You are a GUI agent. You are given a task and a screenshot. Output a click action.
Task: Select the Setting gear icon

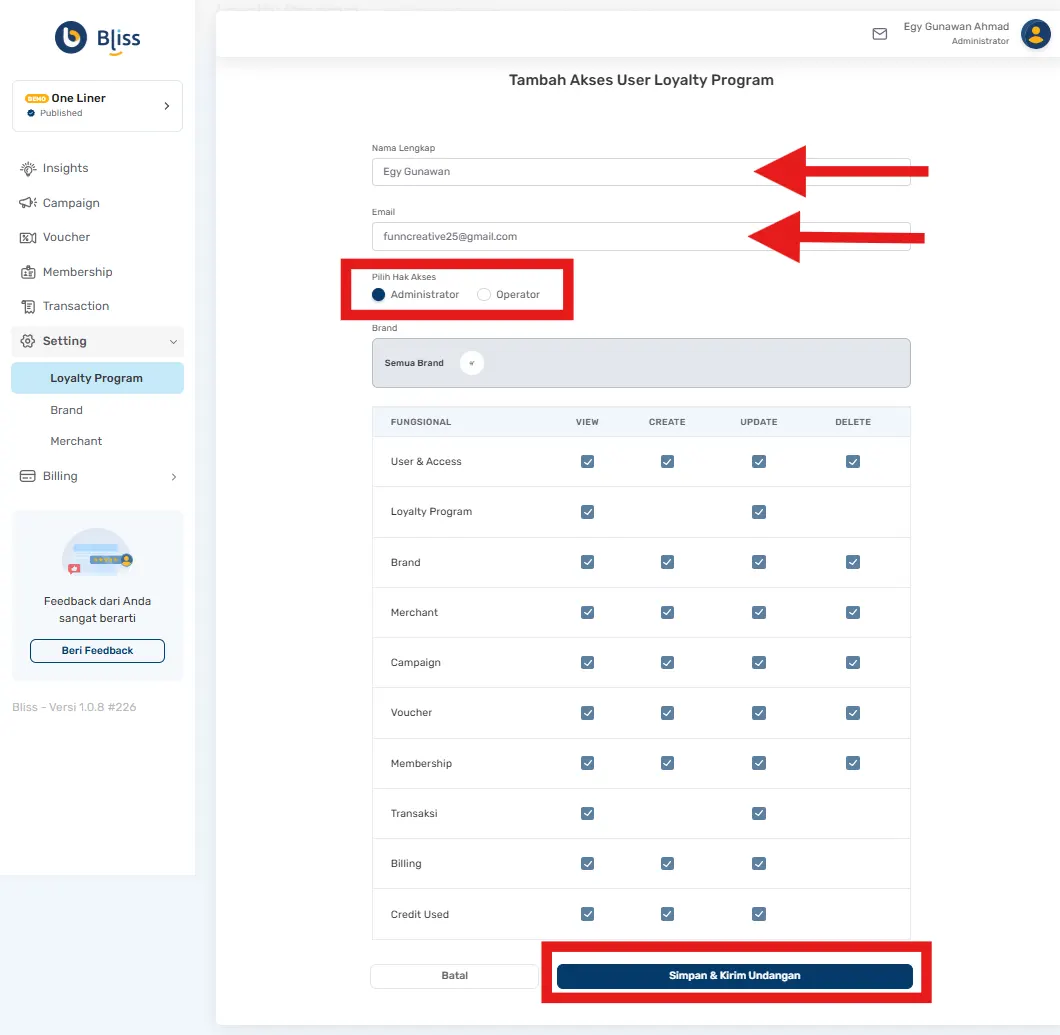[x=29, y=341]
